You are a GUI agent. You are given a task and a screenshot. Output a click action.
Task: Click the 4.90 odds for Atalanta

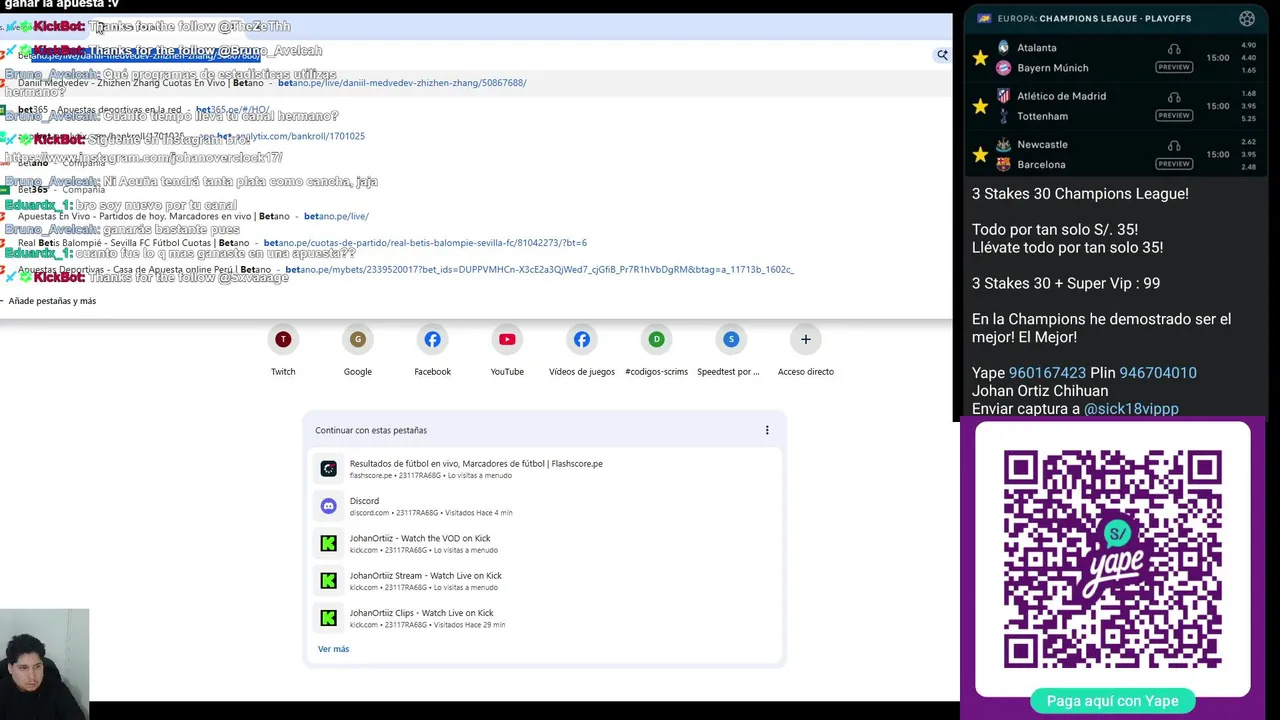1248,45
